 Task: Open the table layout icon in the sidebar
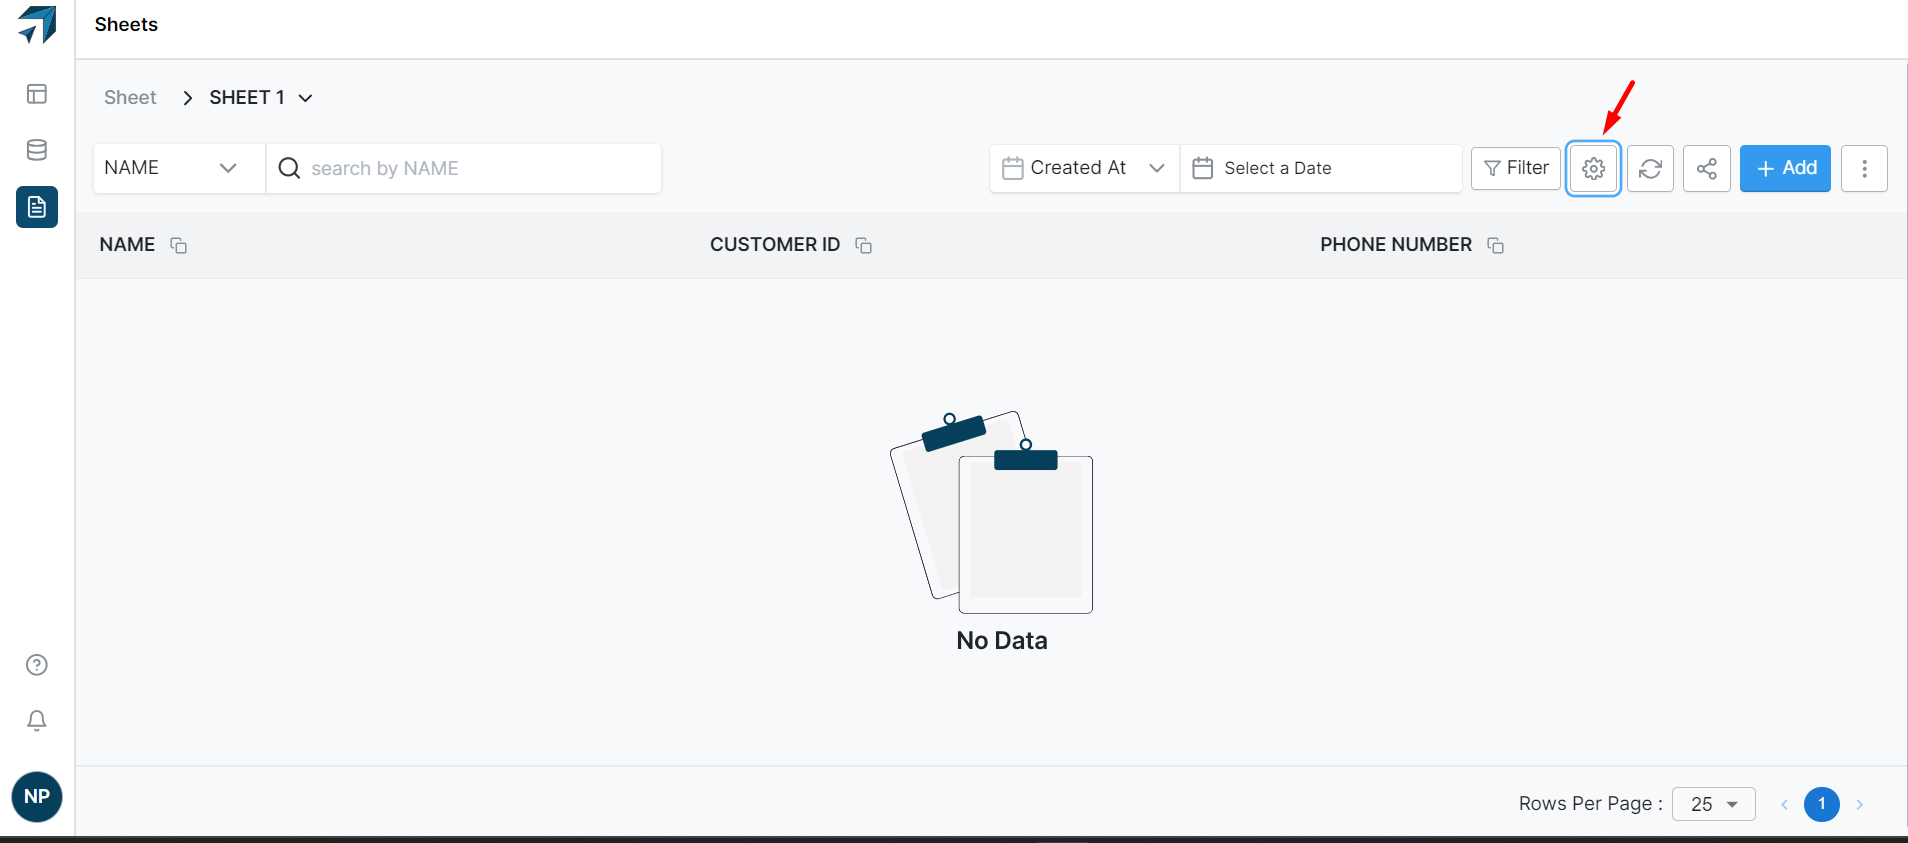(x=37, y=94)
